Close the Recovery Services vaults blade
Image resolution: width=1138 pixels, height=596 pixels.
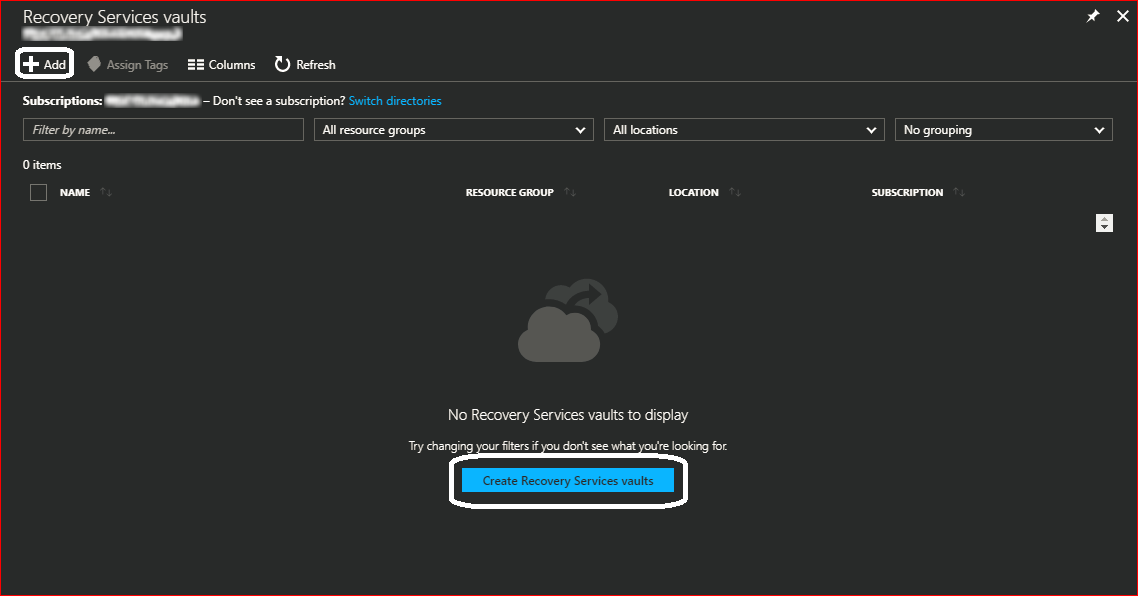(x=1123, y=16)
